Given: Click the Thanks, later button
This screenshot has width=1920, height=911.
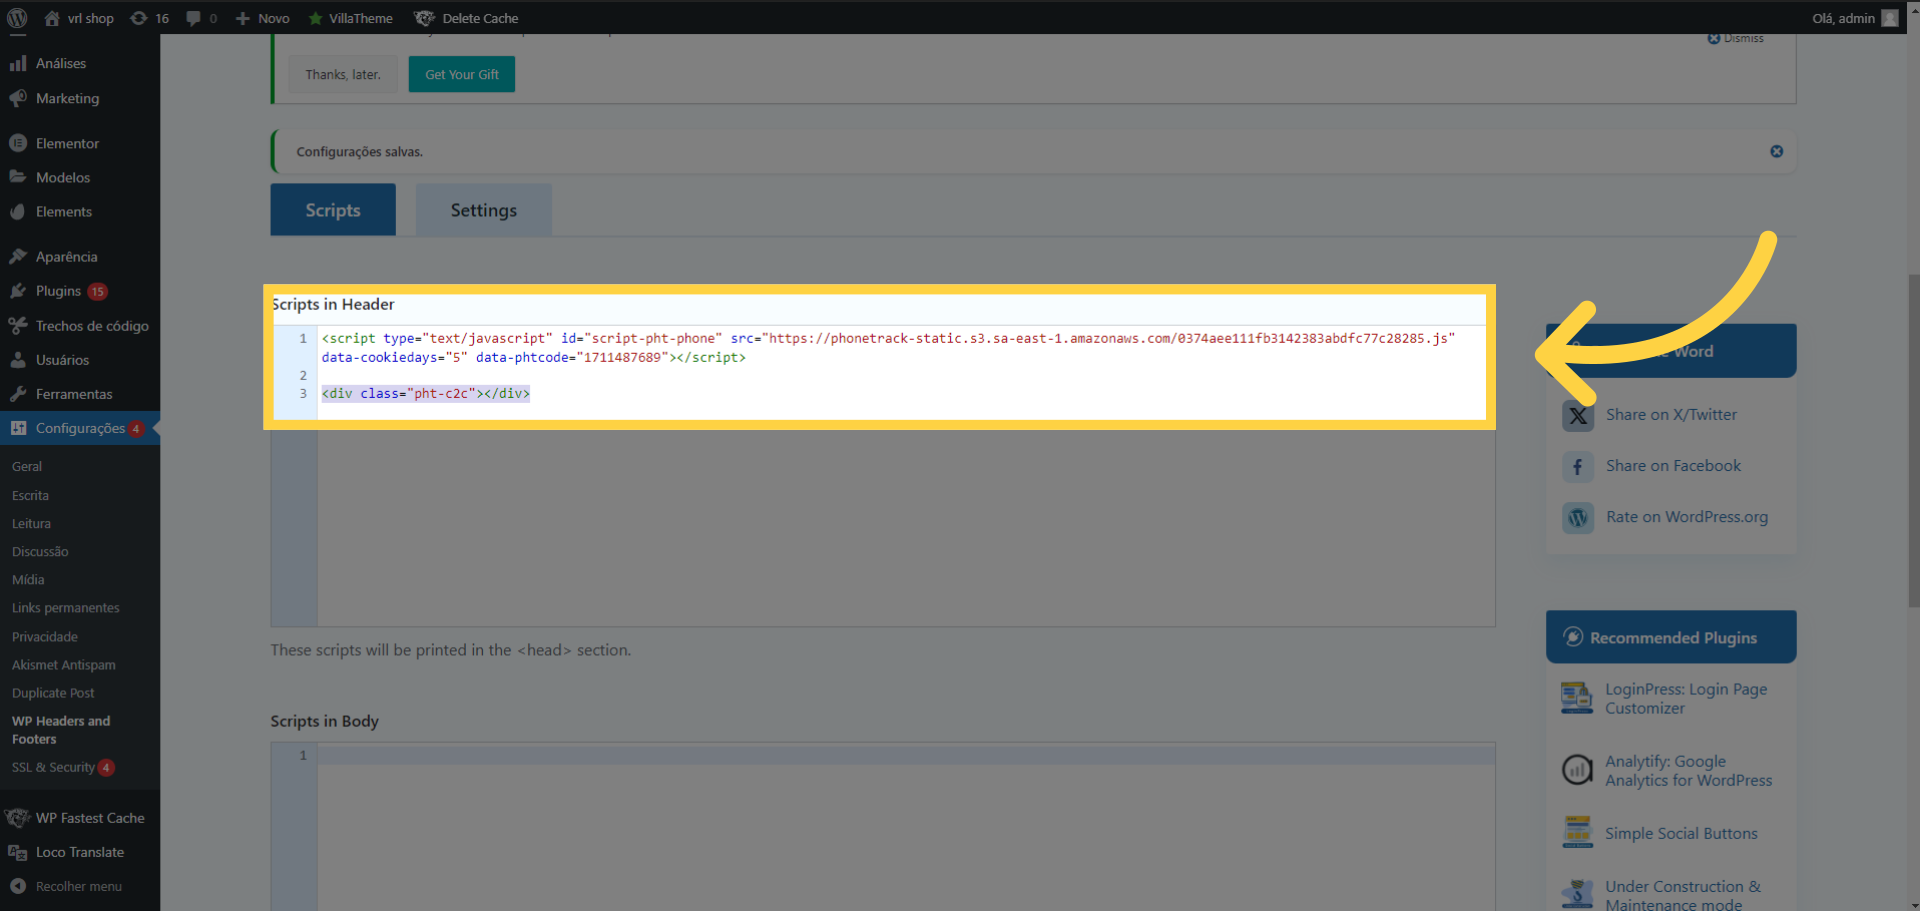Looking at the screenshot, I should click(x=343, y=74).
